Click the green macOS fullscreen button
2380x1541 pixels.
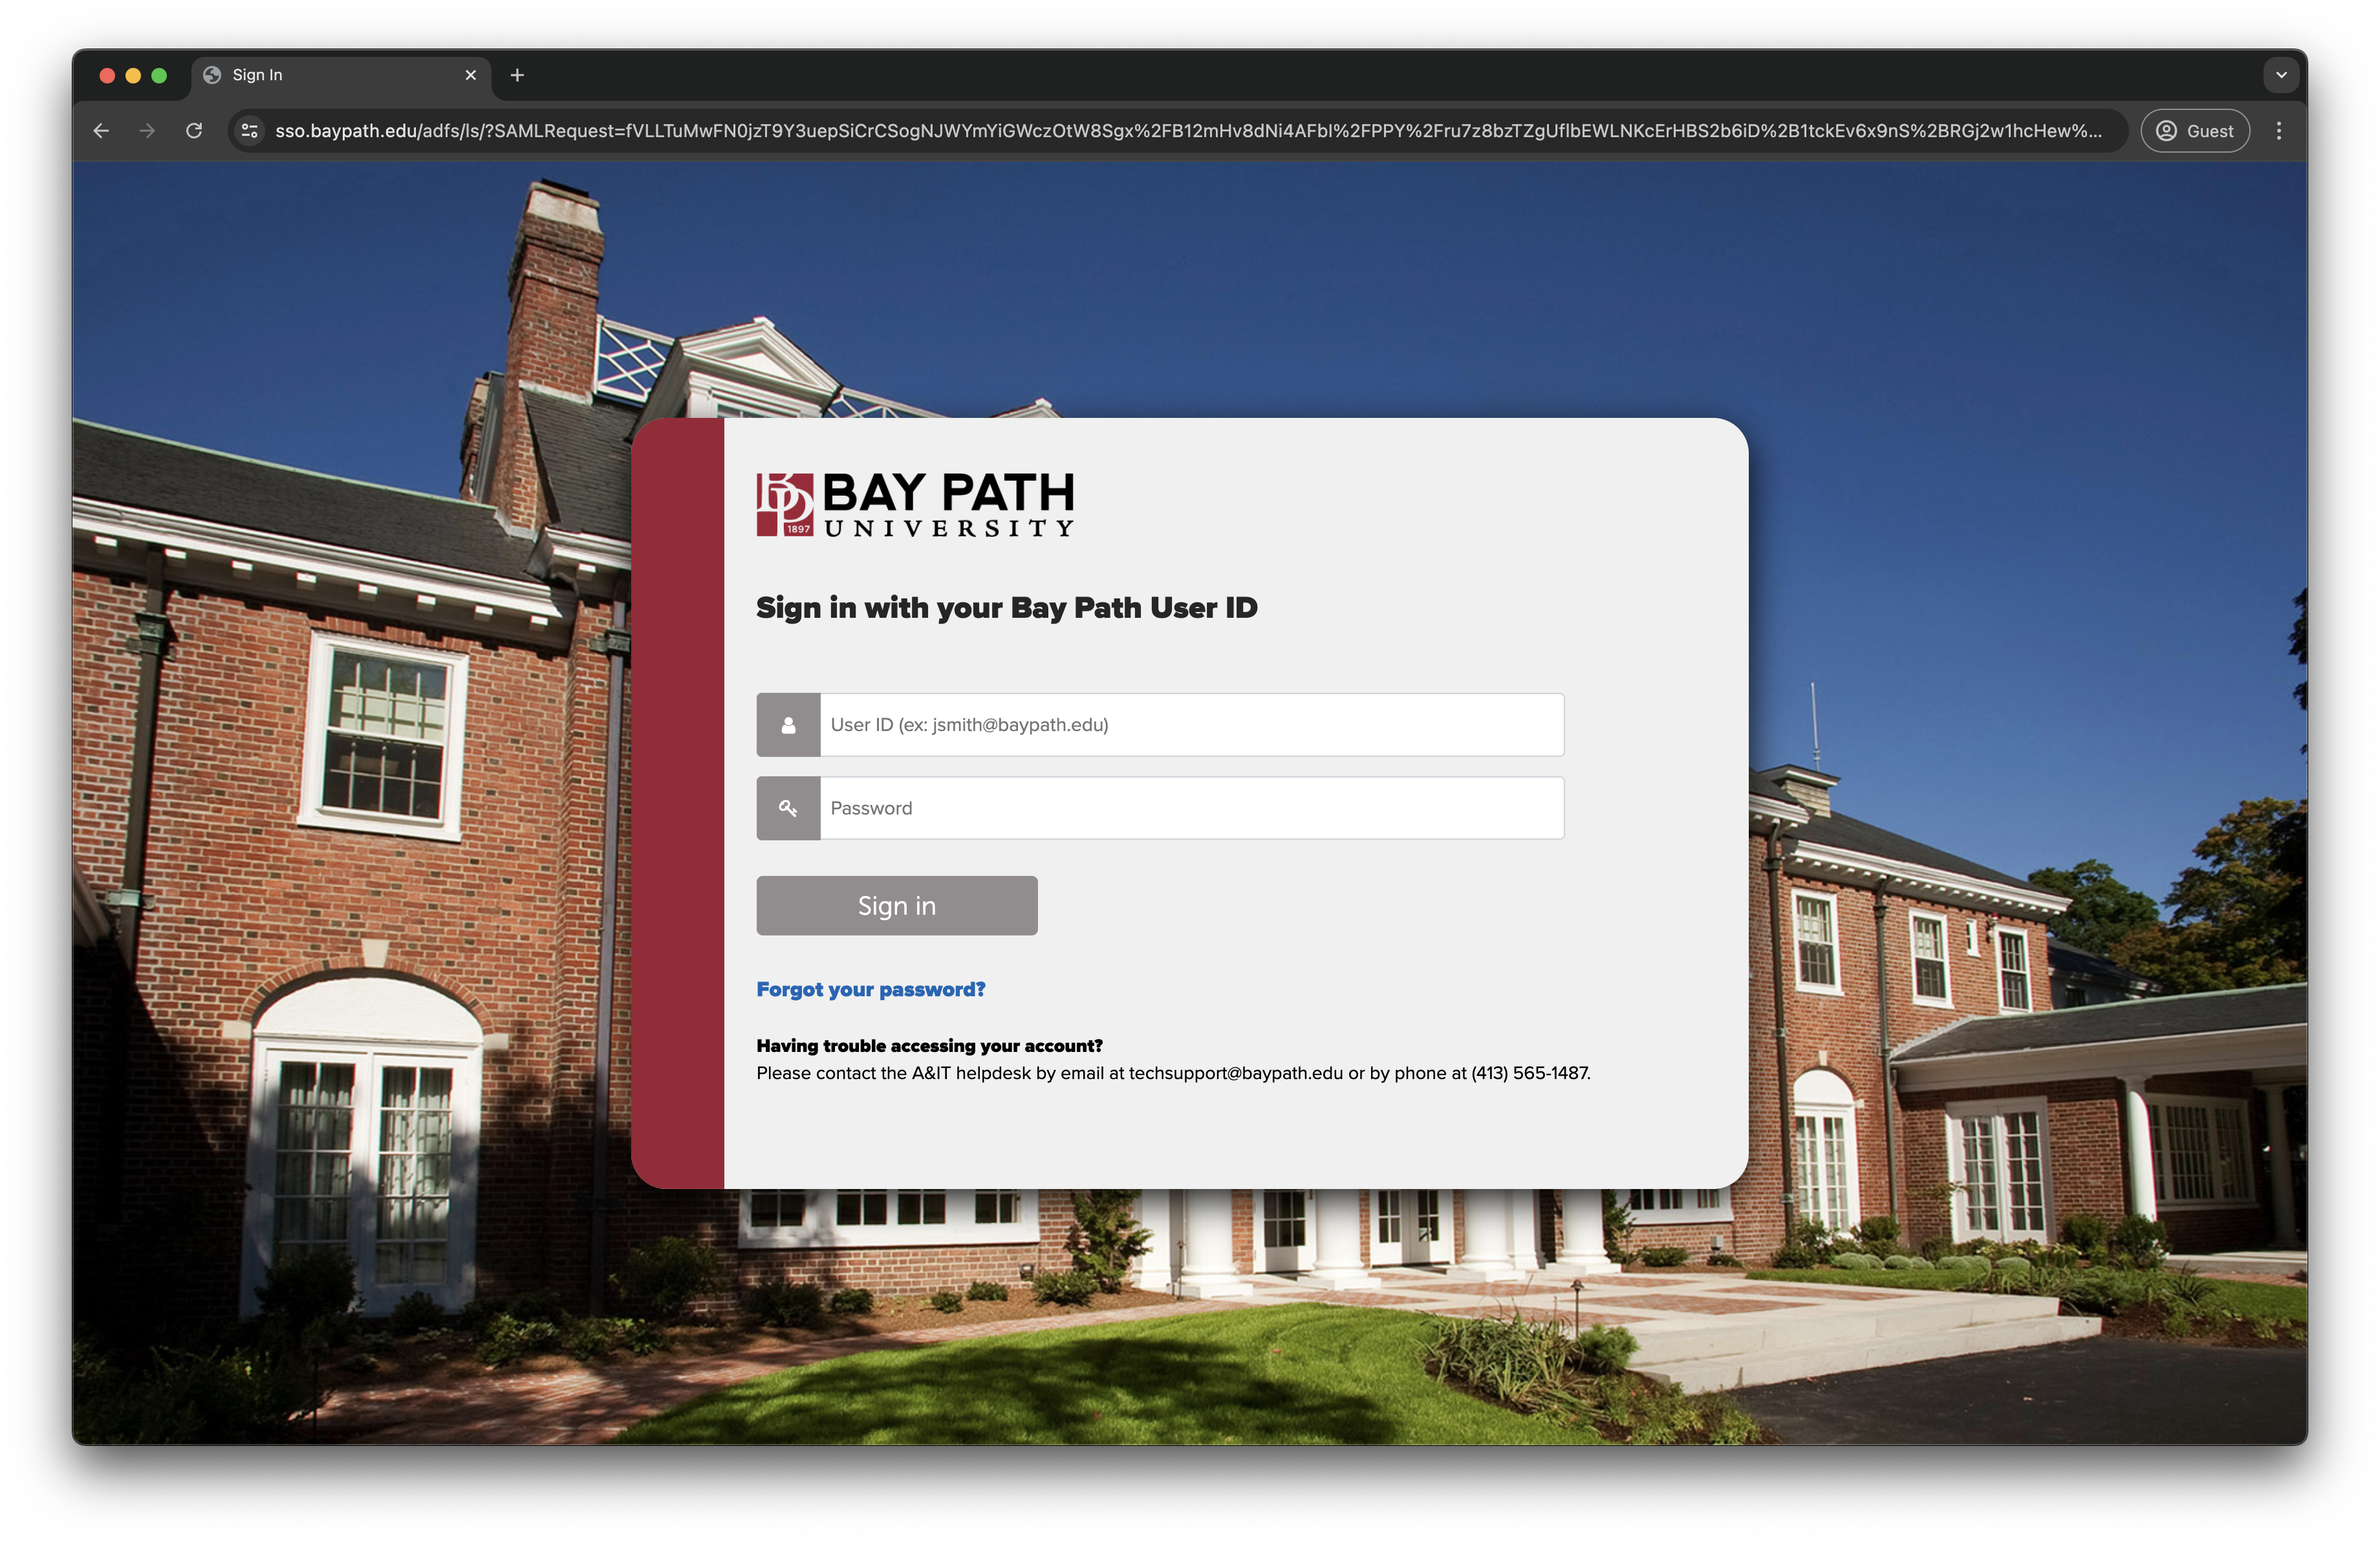coord(159,75)
